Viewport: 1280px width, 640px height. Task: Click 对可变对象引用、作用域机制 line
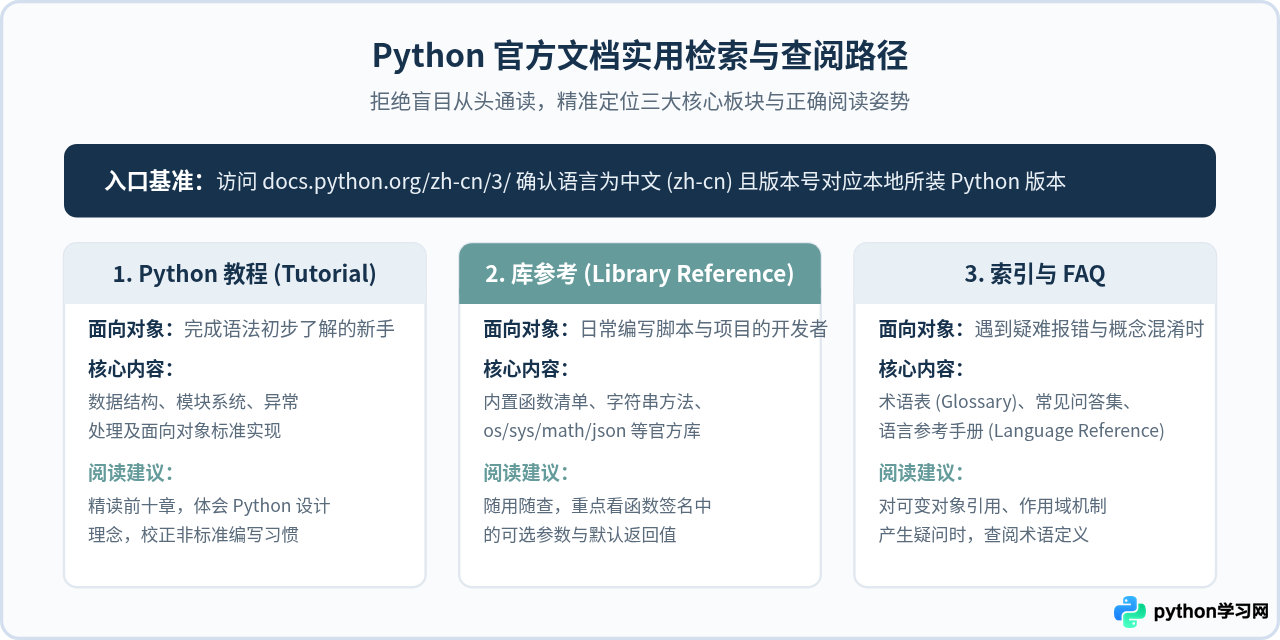click(x=993, y=506)
